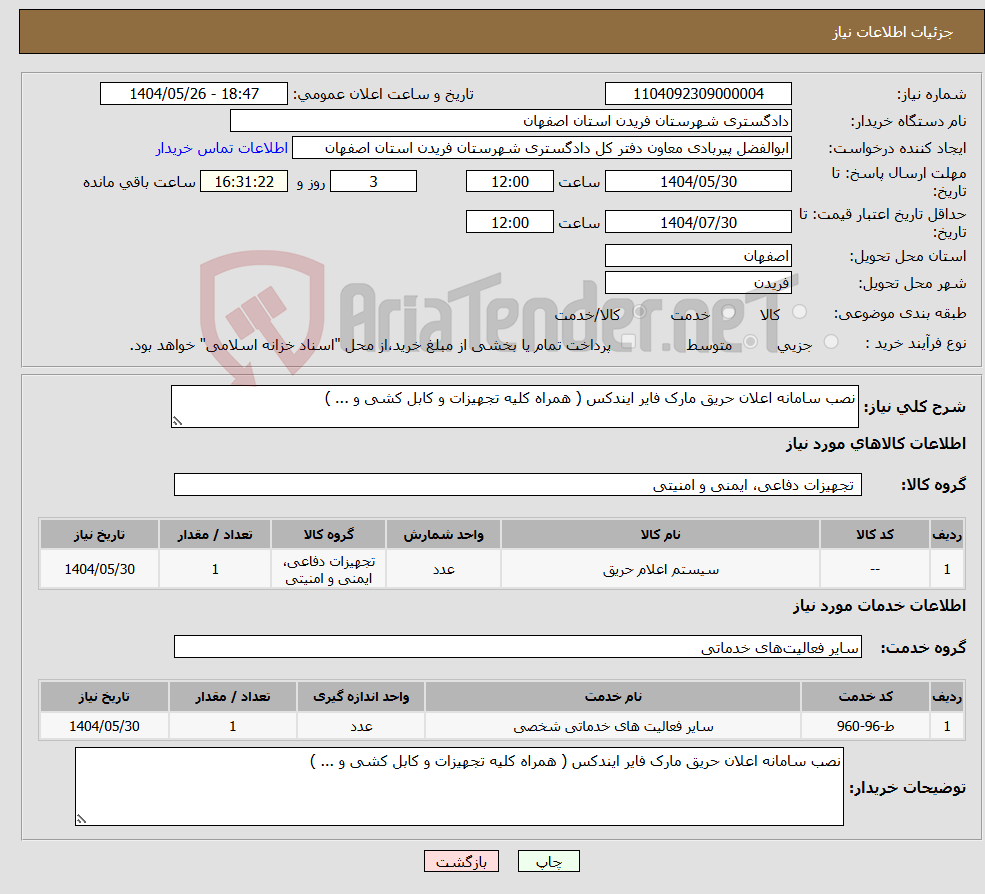Click the شماره نیاز number field
Image resolution: width=985 pixels, height=894 pixels.
698,94
